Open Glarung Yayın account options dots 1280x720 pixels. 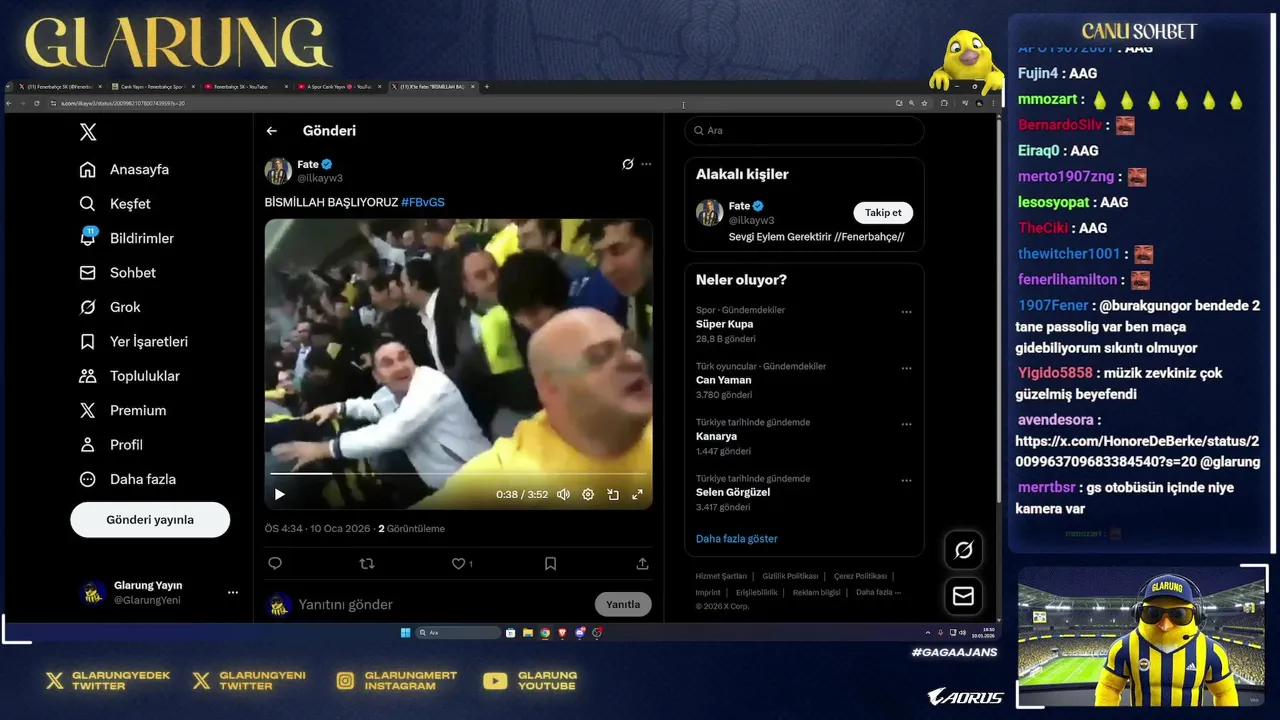point(233,592)
